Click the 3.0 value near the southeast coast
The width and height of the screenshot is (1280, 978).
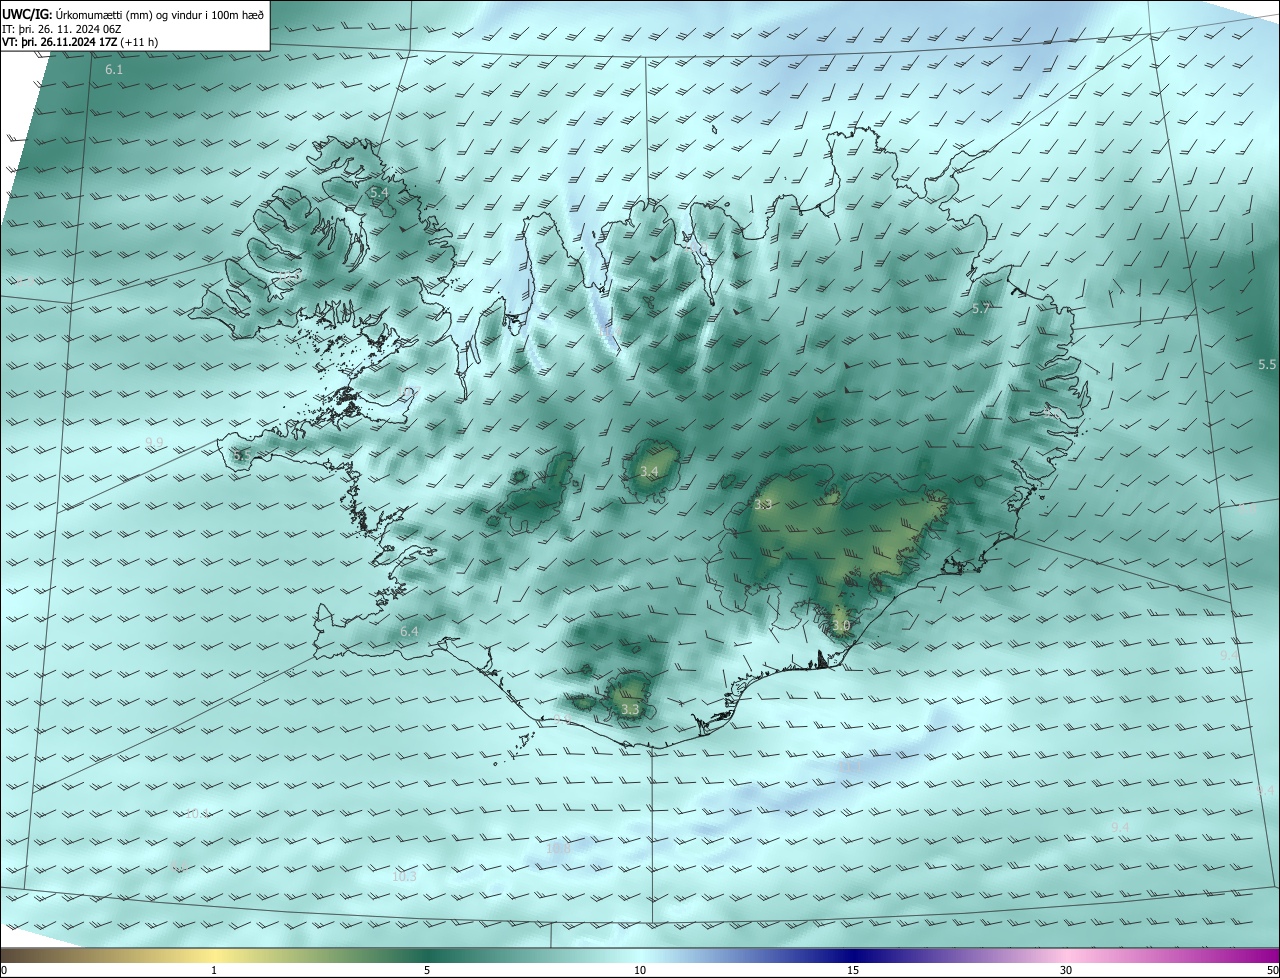point(841,627)
